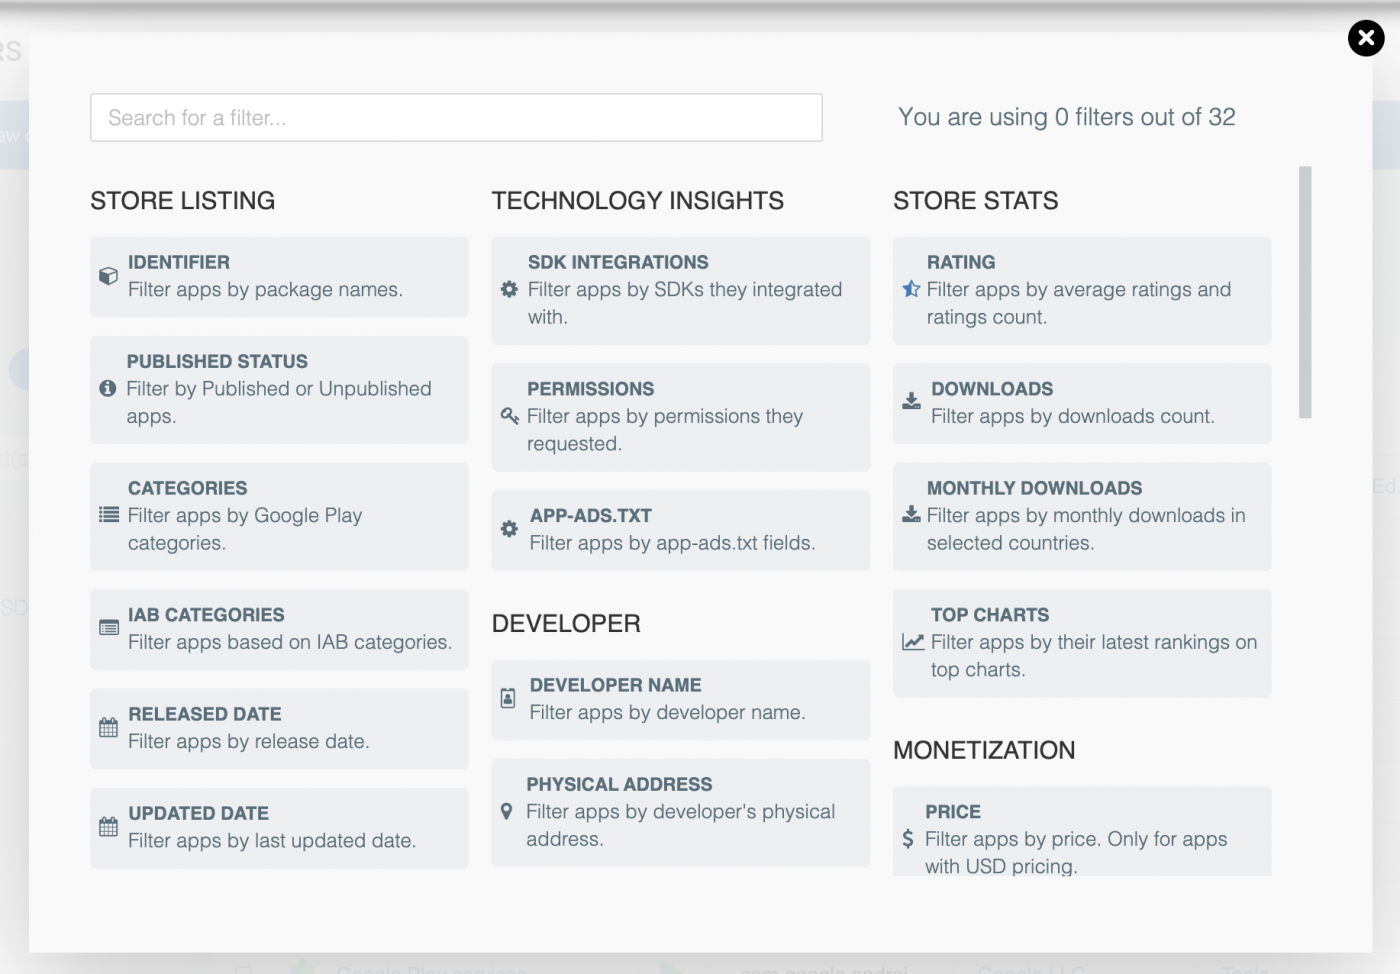
Task: Click the STORE STATS section heading
Action: [x=976, y=201]
